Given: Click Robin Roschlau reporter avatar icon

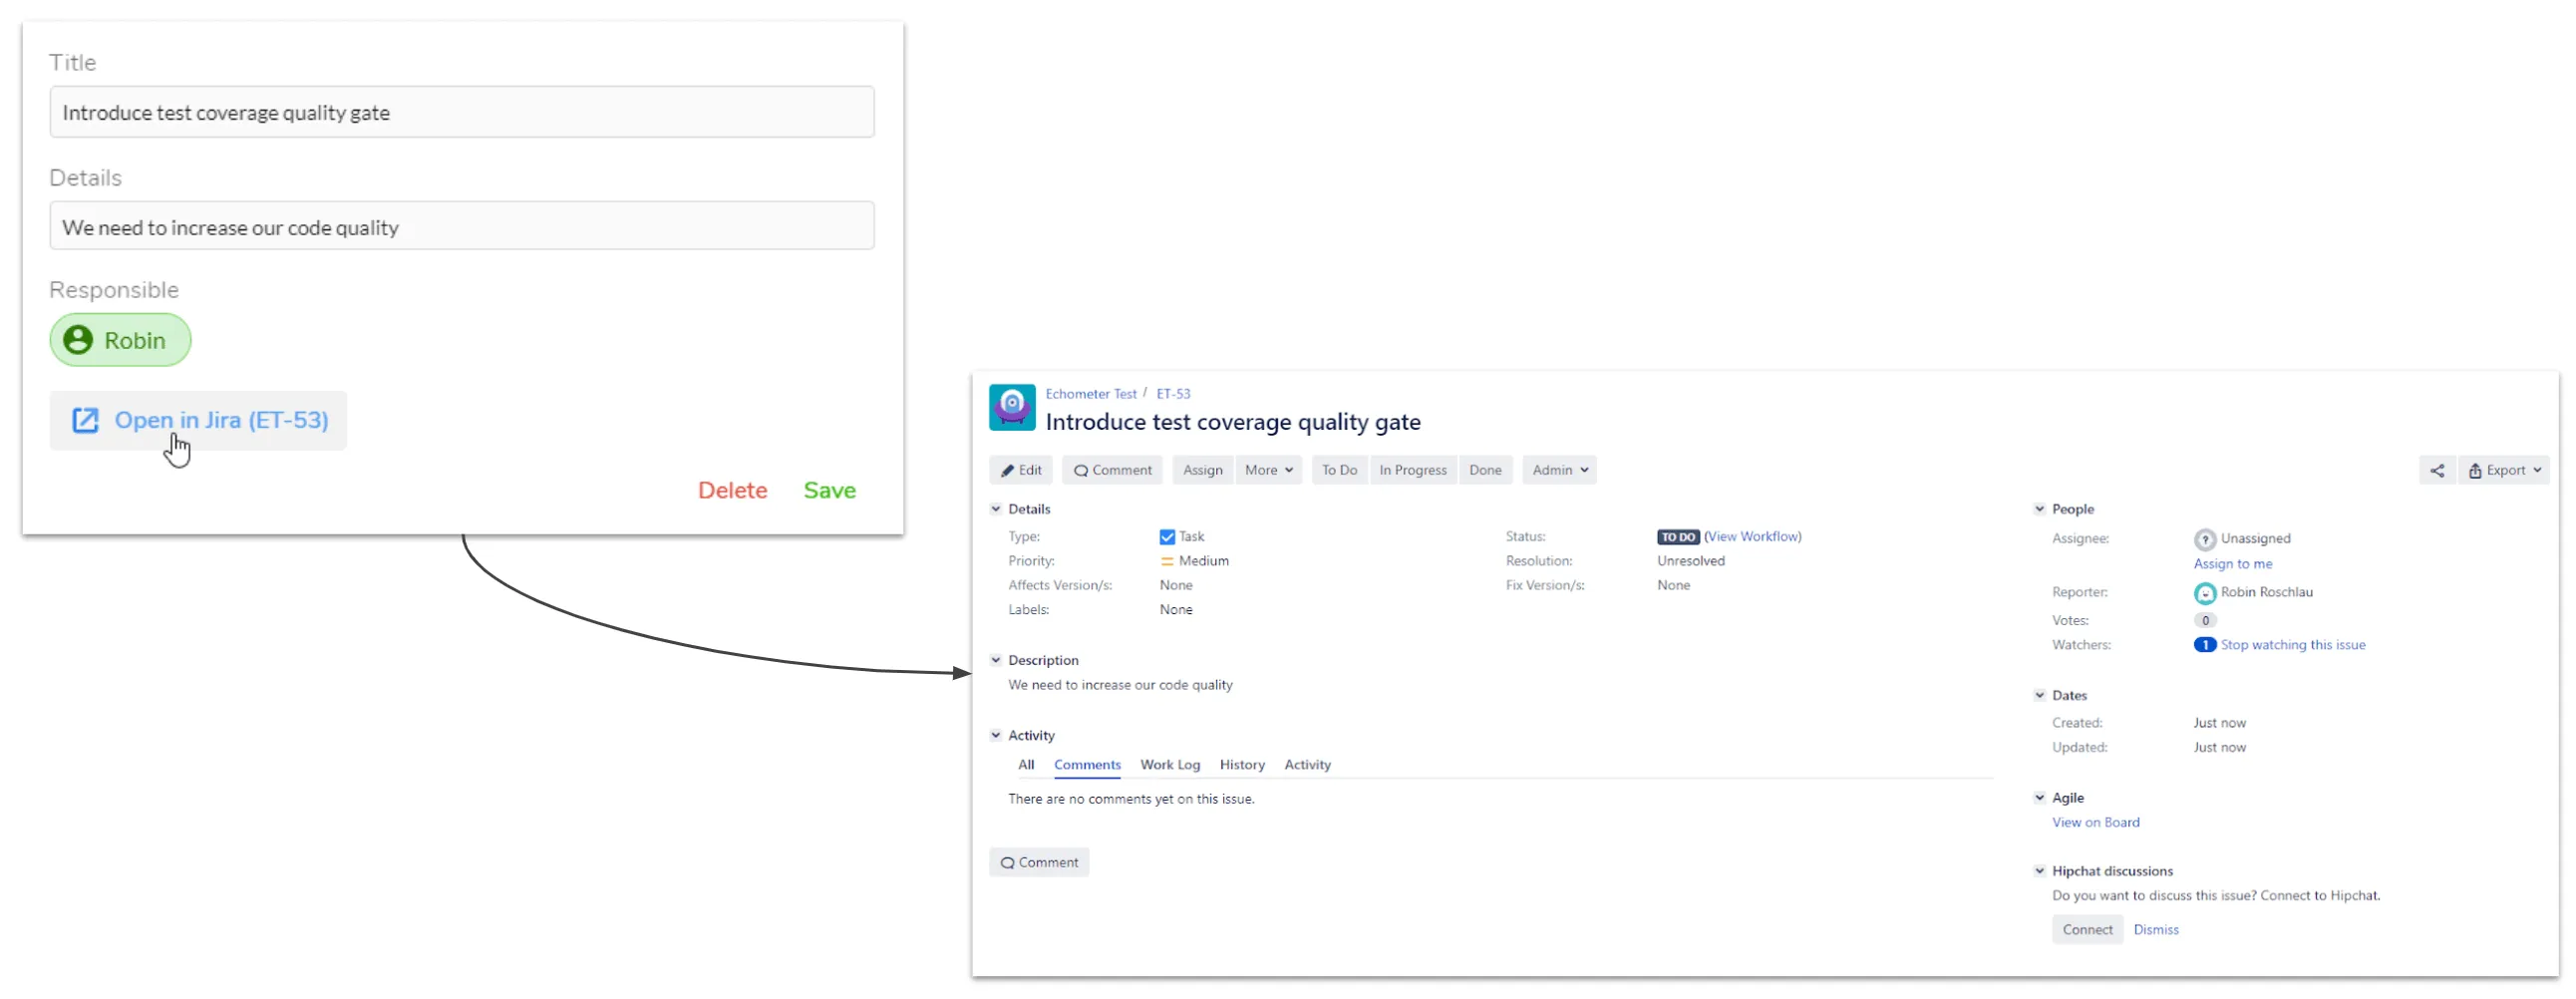Looking at the screenshot, I should point(2204,593).
